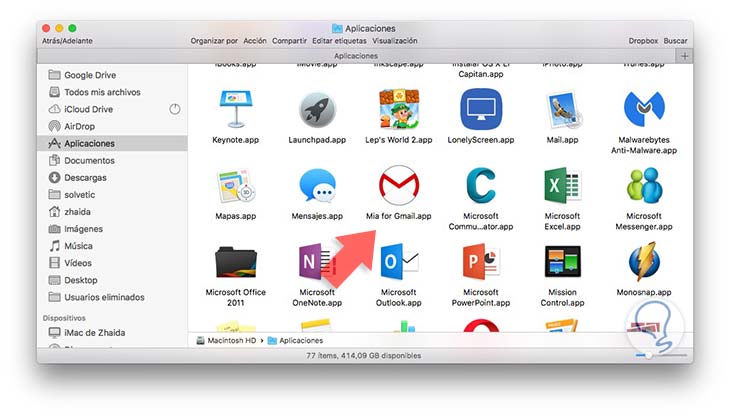The image size is (730, 416).
Task: Click the Aplicaciones window title folder icon
Action: (x=337, y=28)
